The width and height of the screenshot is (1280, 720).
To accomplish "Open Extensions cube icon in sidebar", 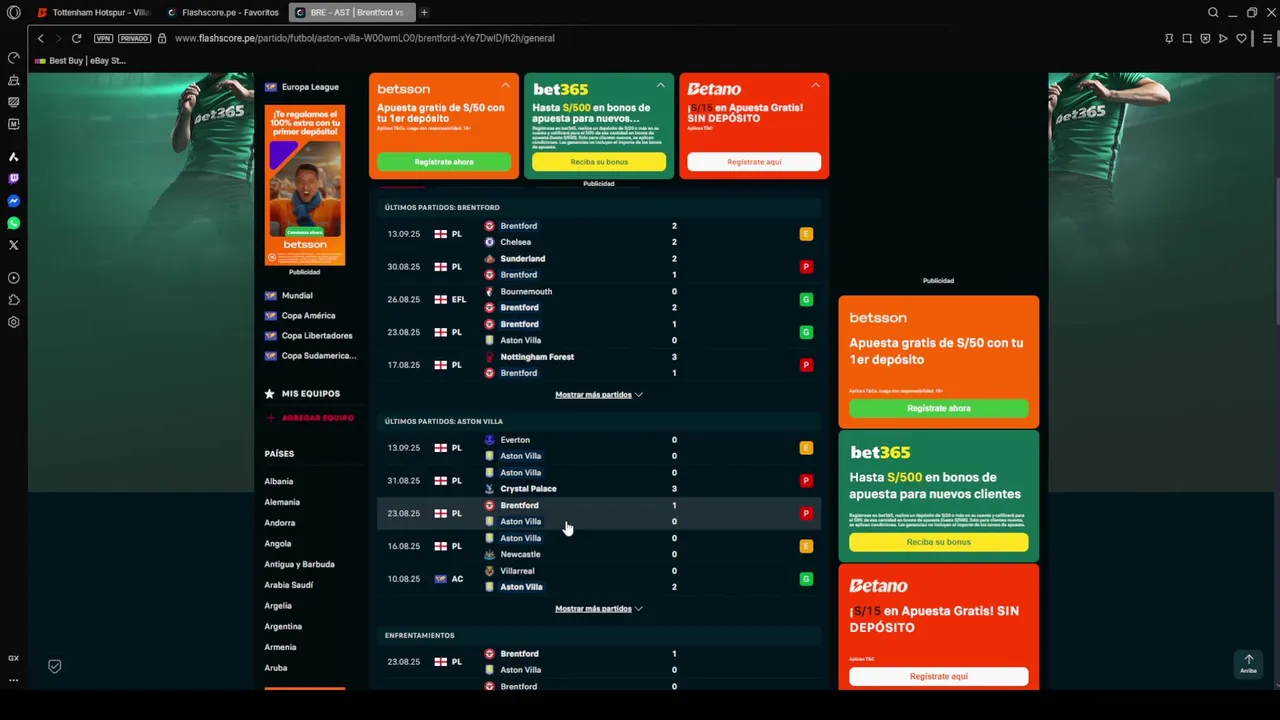I will [x=13, y=300].
